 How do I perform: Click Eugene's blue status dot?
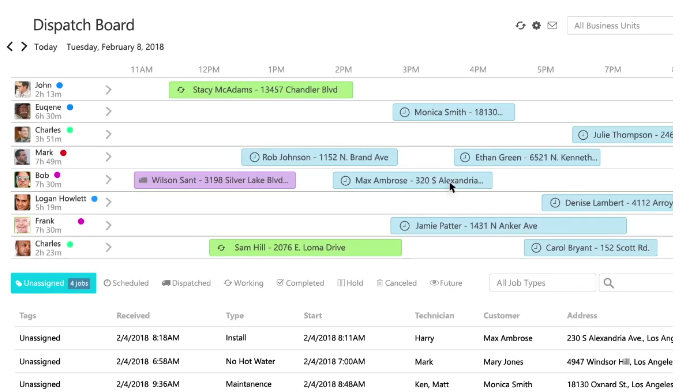[70, 107]
